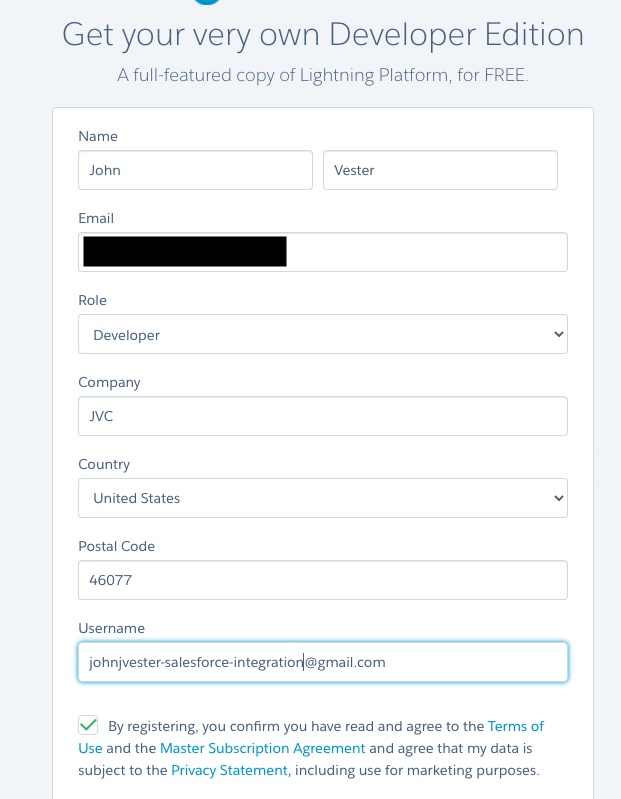
Task: Open the Terms of Use link
Action: pyautogui.click(x=515, y=726)
